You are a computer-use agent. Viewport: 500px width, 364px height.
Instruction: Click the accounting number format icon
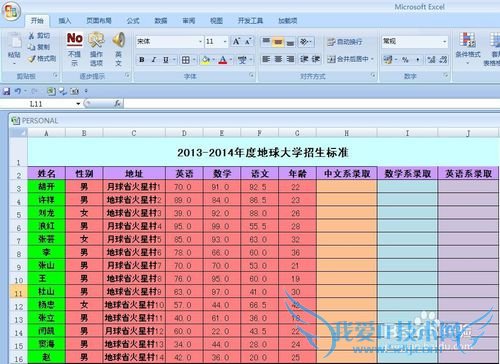pyautogui.click(x=387, y=60)
